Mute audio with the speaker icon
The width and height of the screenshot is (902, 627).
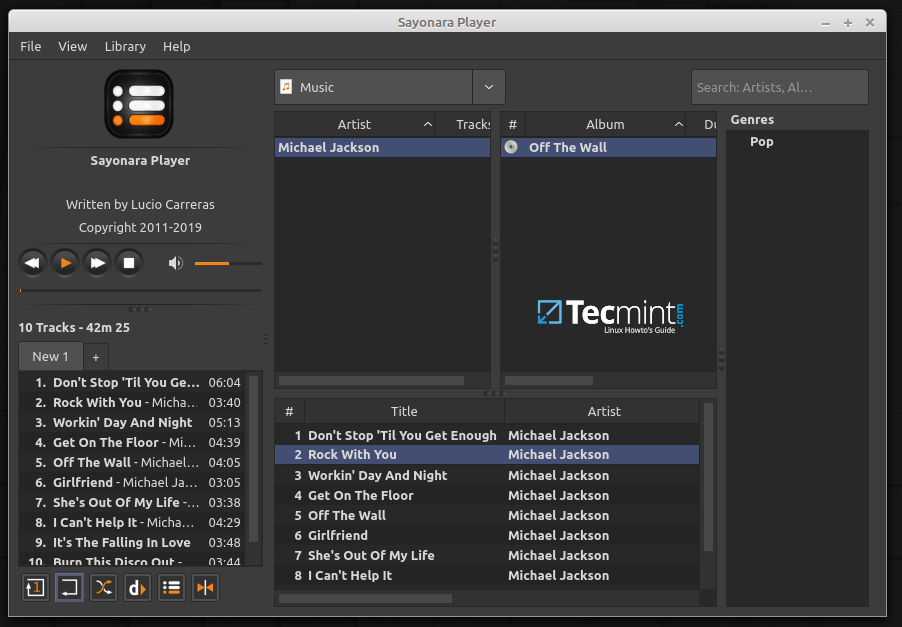(x=175, y=263)
